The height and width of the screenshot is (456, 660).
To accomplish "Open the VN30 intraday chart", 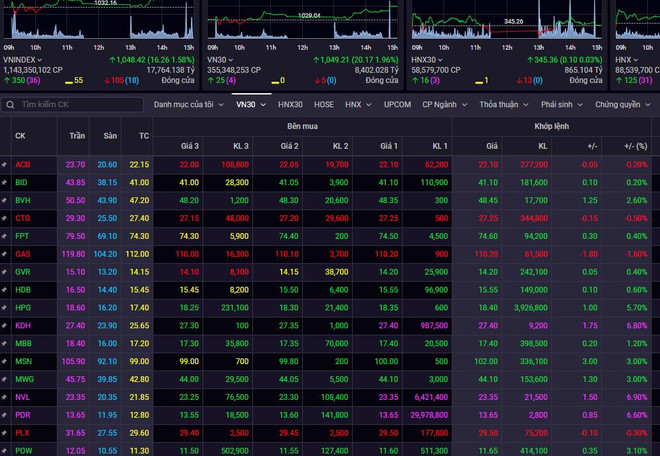I will (x=302, y=20).
